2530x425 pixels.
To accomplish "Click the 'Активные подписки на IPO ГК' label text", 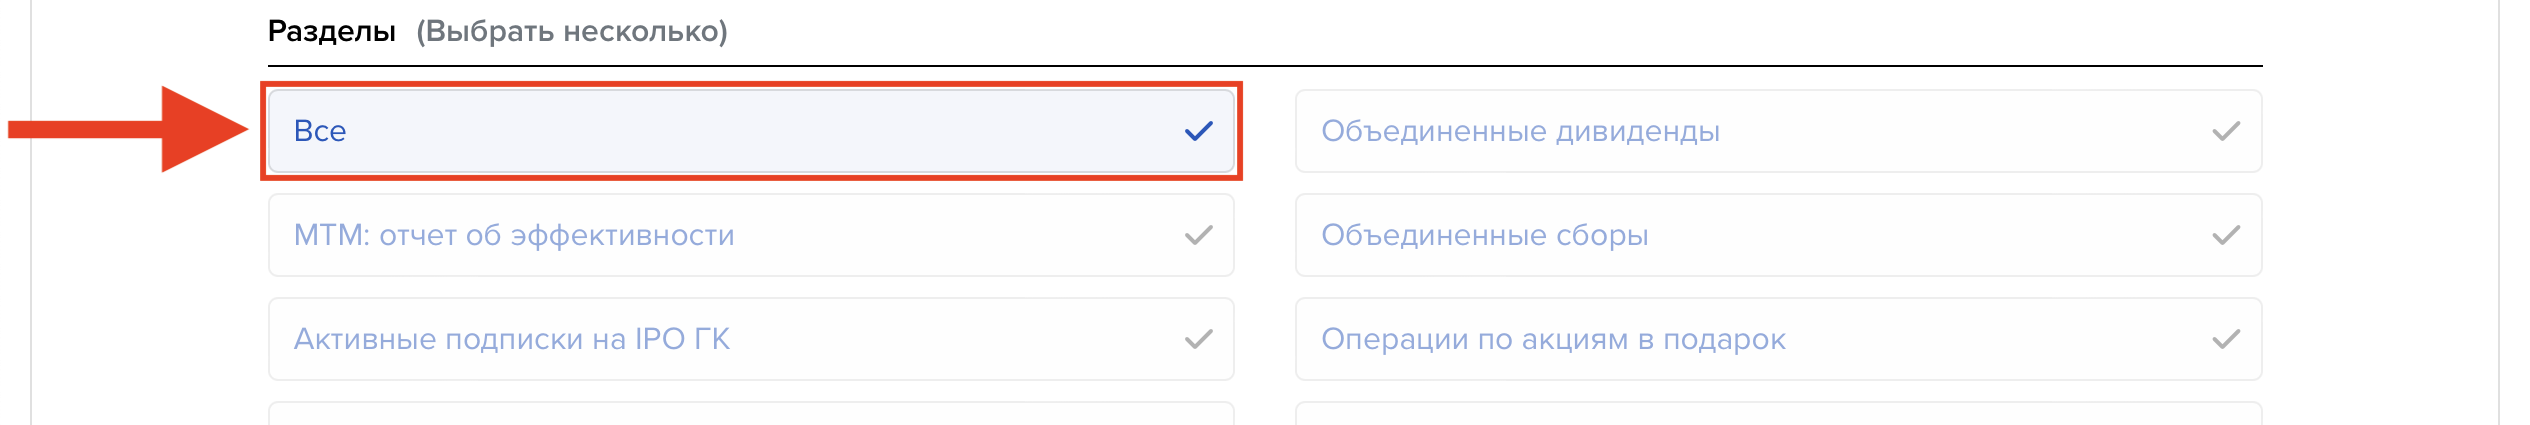I will click(x=511, y=339).
